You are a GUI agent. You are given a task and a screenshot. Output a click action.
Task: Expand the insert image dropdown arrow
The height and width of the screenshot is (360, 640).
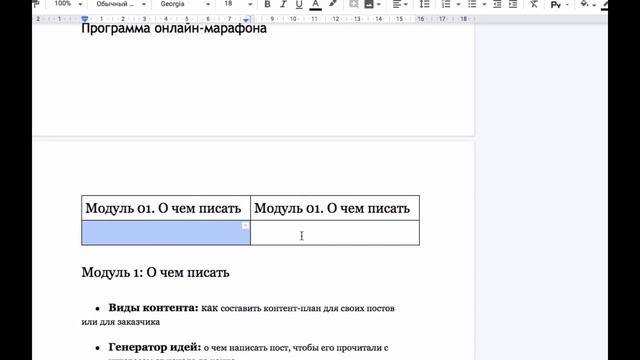[379, 4]
